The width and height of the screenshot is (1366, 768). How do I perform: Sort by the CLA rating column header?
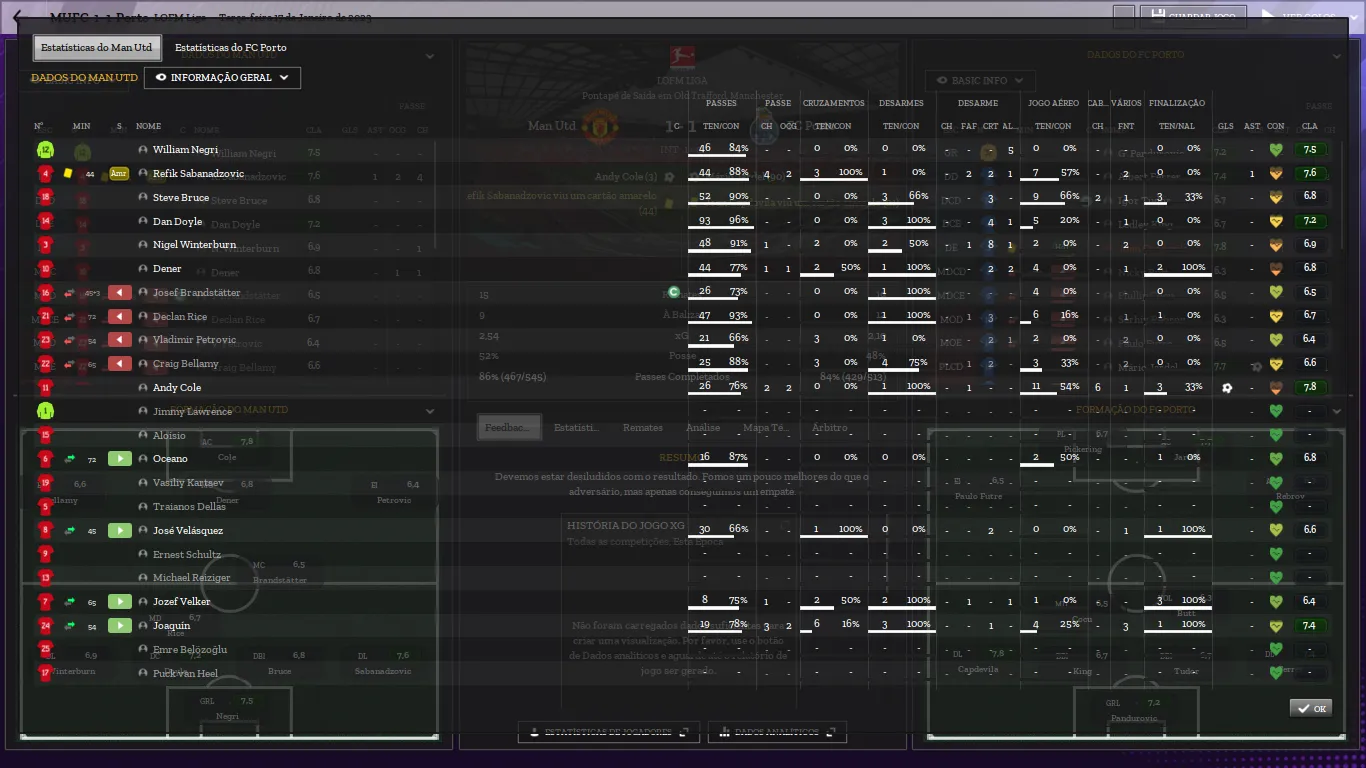tap(1309, 127)
